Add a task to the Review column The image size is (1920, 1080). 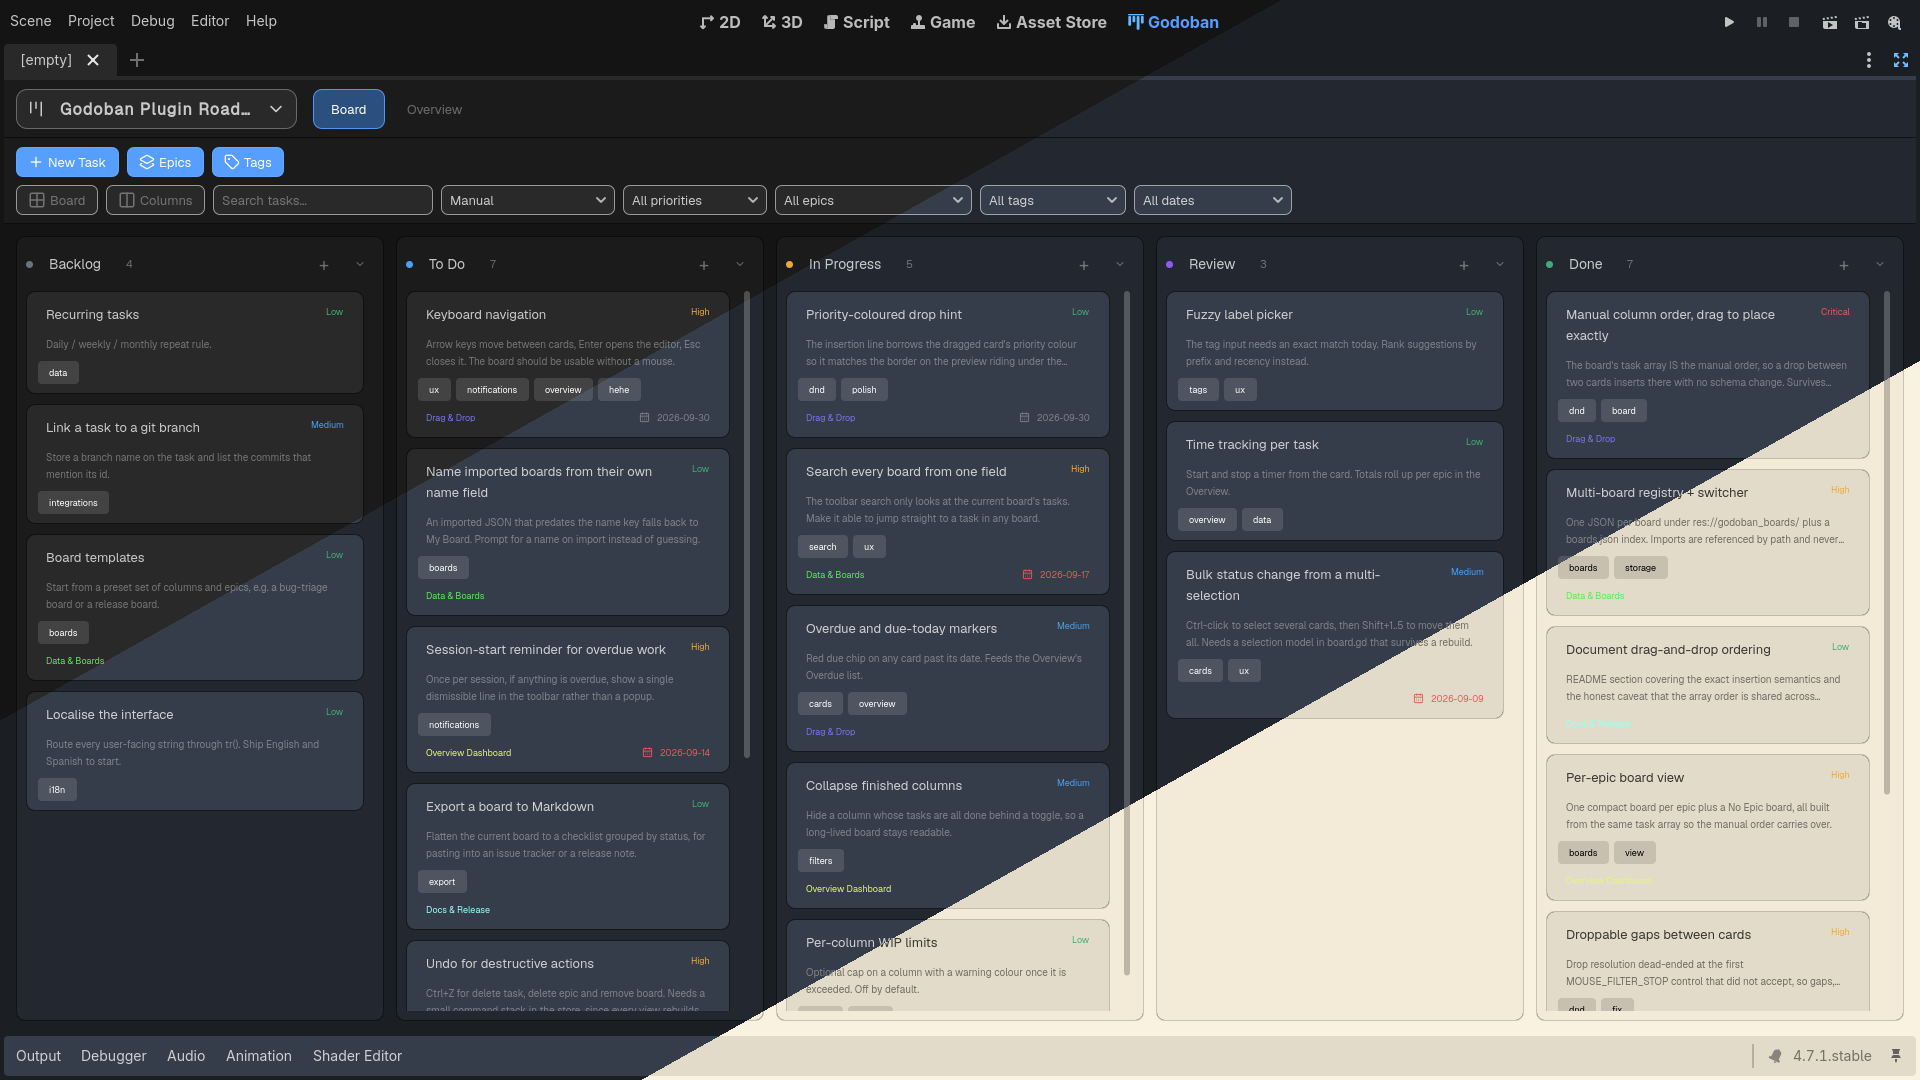tap(1464, 265)
